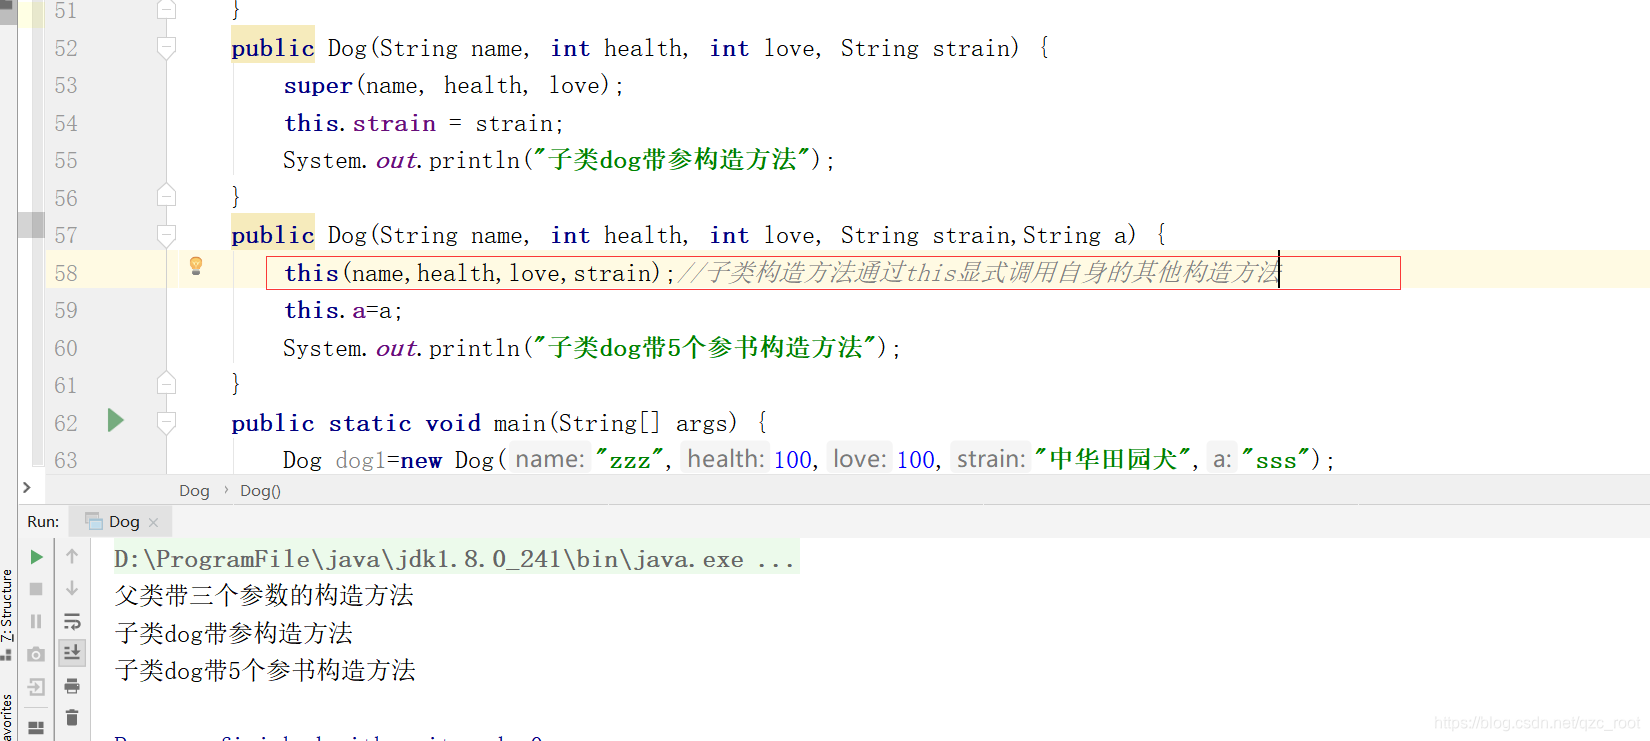Click the 'Run:' panel label
Viewport: 1650px width, 741px height.
[43, 522]
